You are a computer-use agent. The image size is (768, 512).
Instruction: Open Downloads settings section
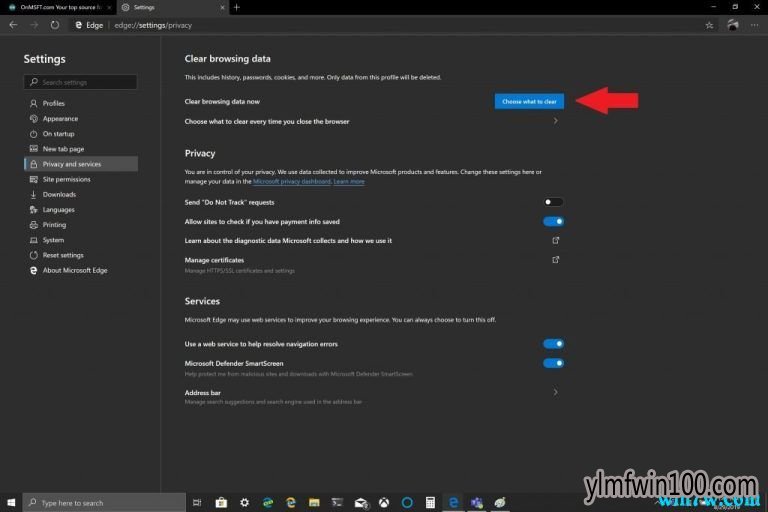81,195
